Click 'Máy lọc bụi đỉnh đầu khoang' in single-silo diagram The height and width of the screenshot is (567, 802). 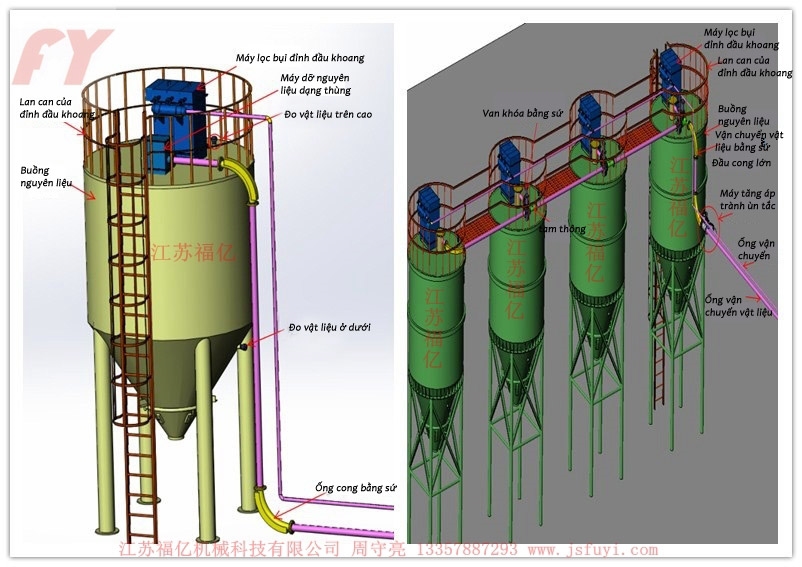[300, 58]
